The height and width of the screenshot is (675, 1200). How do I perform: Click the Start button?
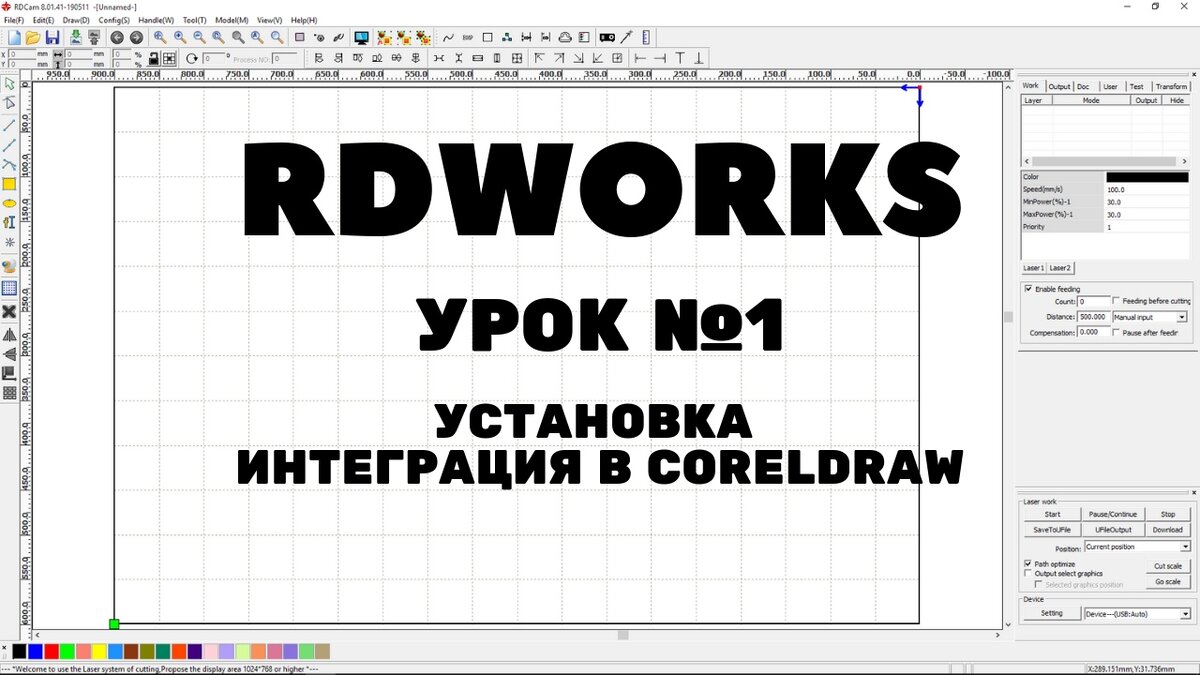click(x=1052, y=514)
